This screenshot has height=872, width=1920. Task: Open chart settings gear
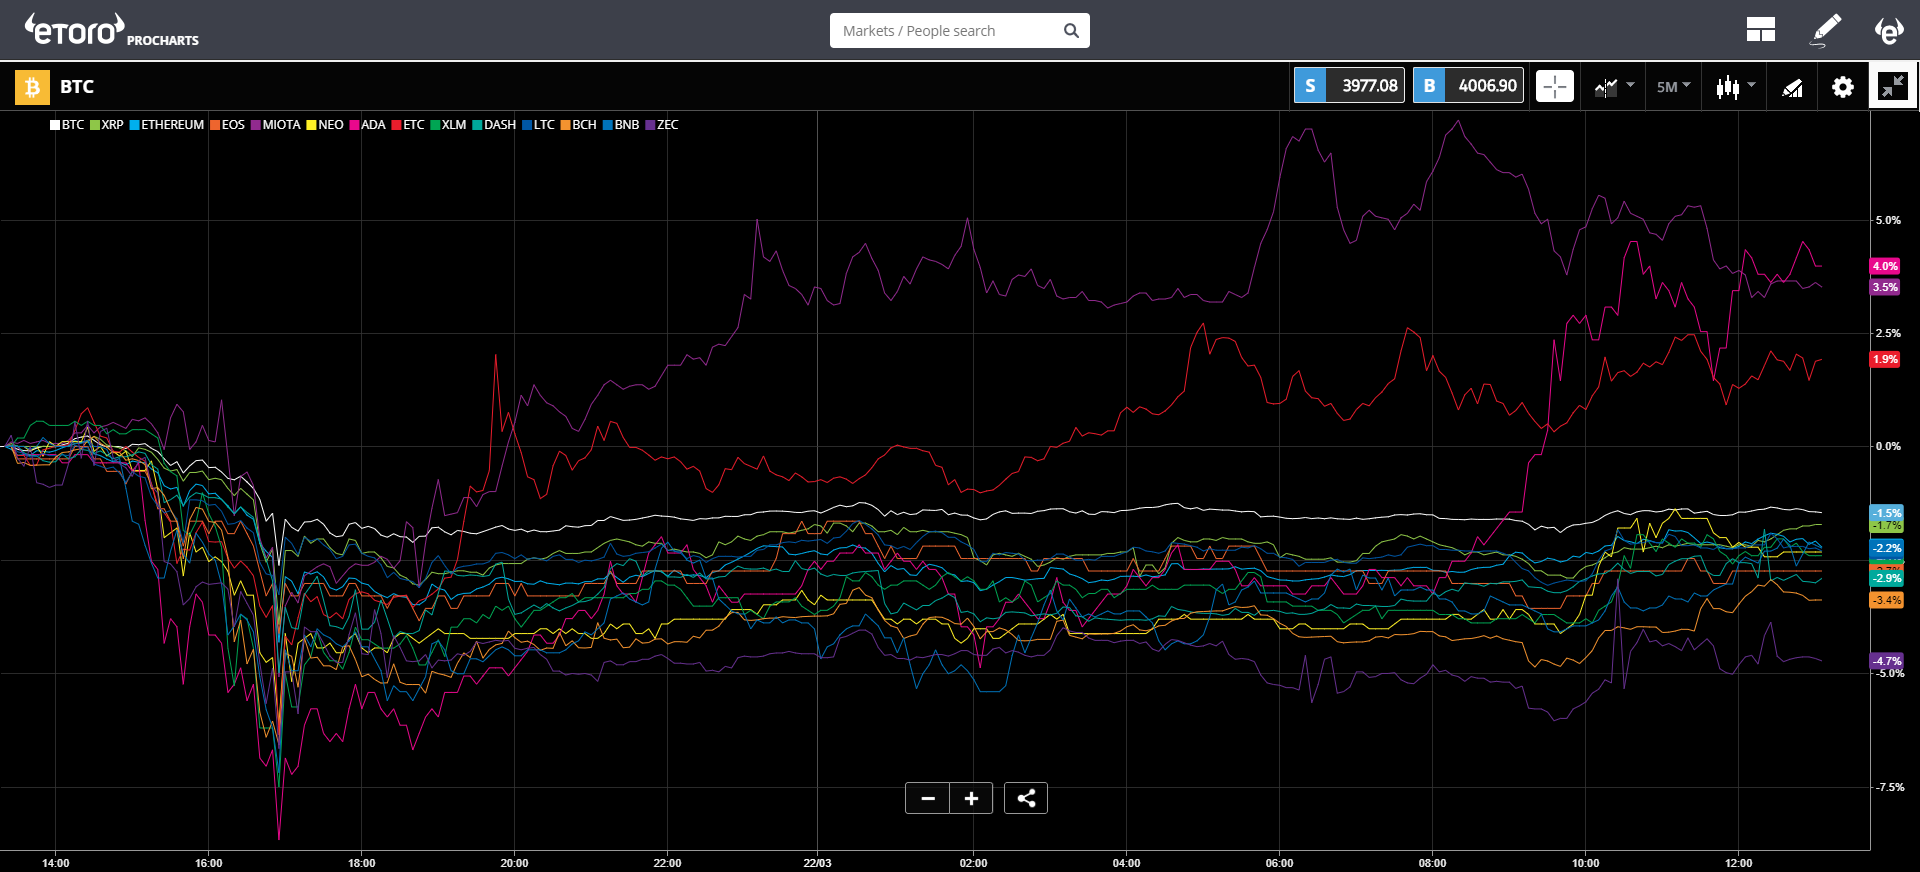[x=1842, y=87]
